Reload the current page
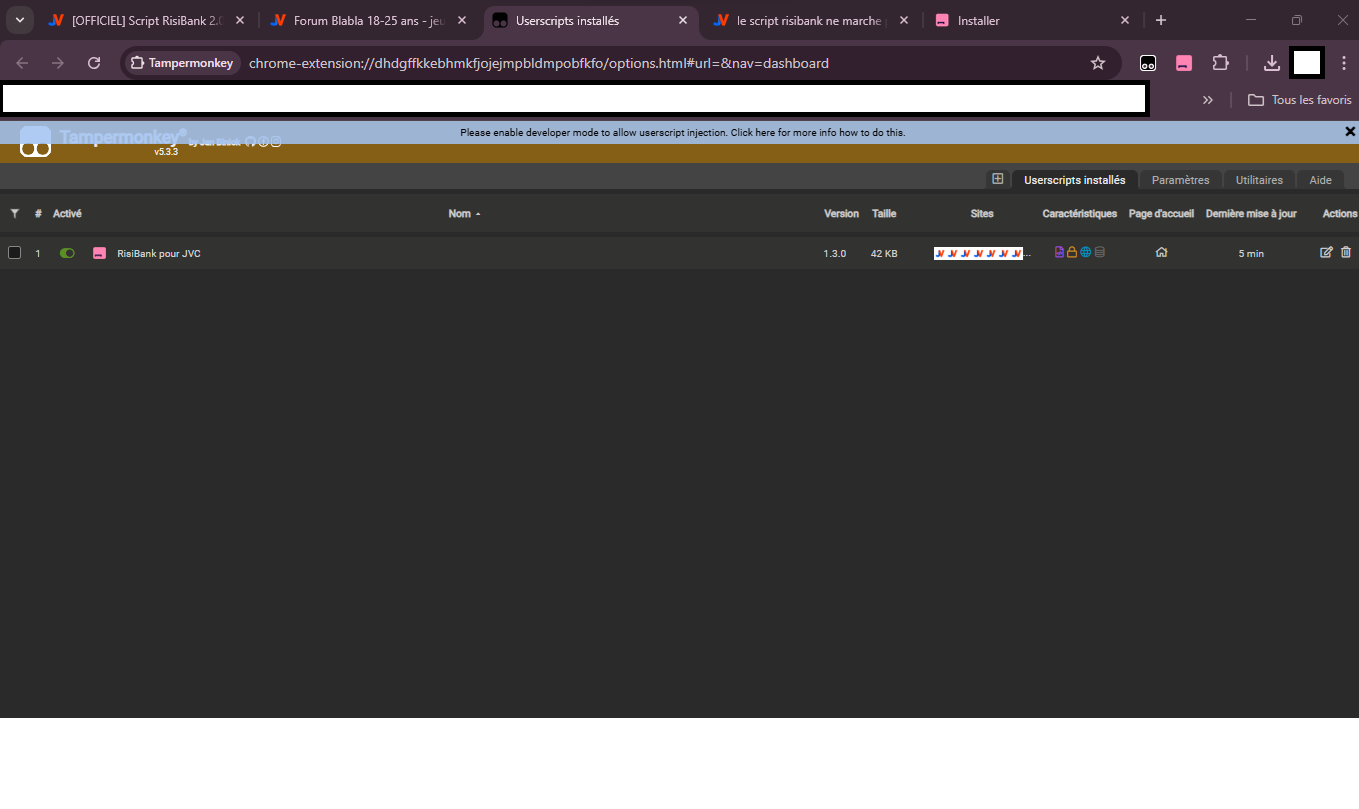Screen dimensions: 1359x809 [x=94, y=63]
